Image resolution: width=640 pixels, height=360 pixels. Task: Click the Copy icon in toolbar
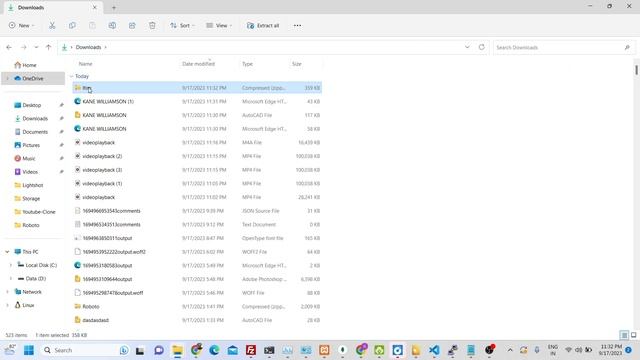[x=72, y=25]
